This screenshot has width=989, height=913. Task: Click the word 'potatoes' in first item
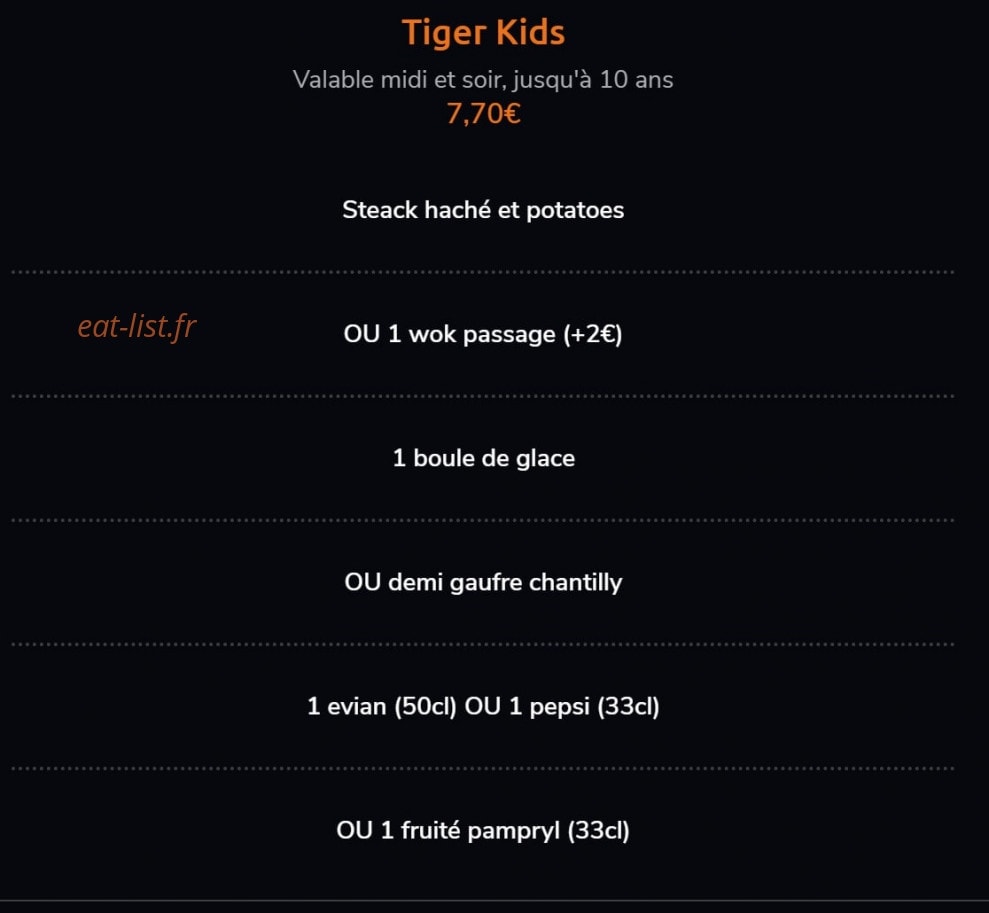coord(575,211)
